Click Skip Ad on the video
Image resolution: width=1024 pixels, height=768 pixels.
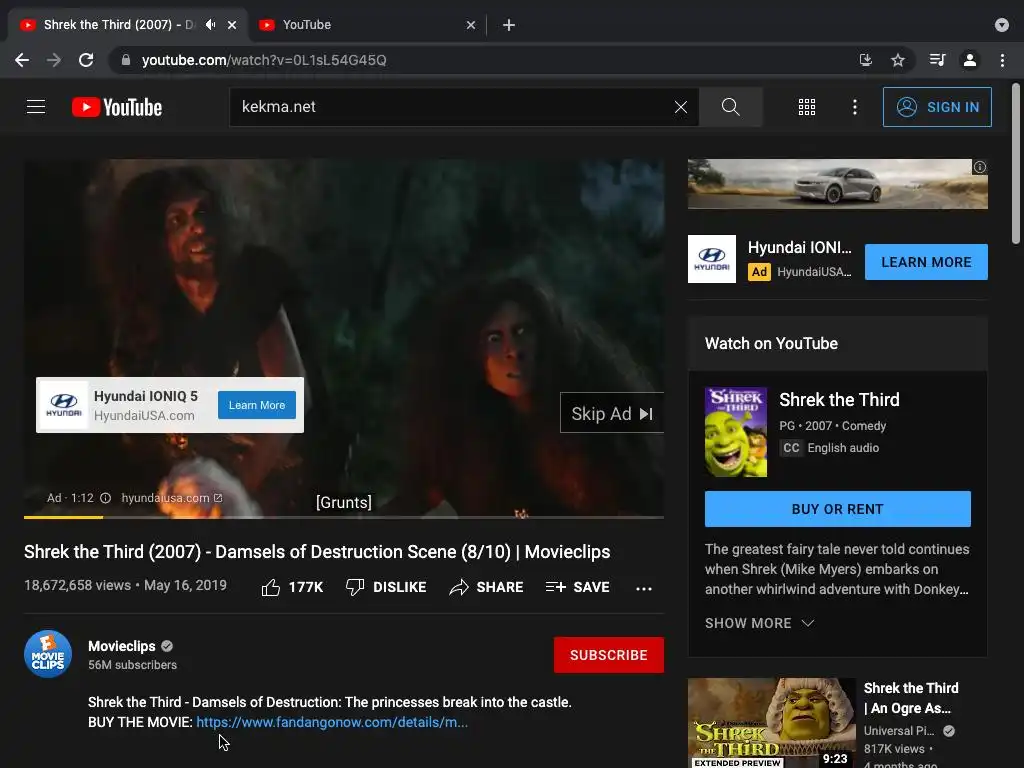tap(612, 413)
